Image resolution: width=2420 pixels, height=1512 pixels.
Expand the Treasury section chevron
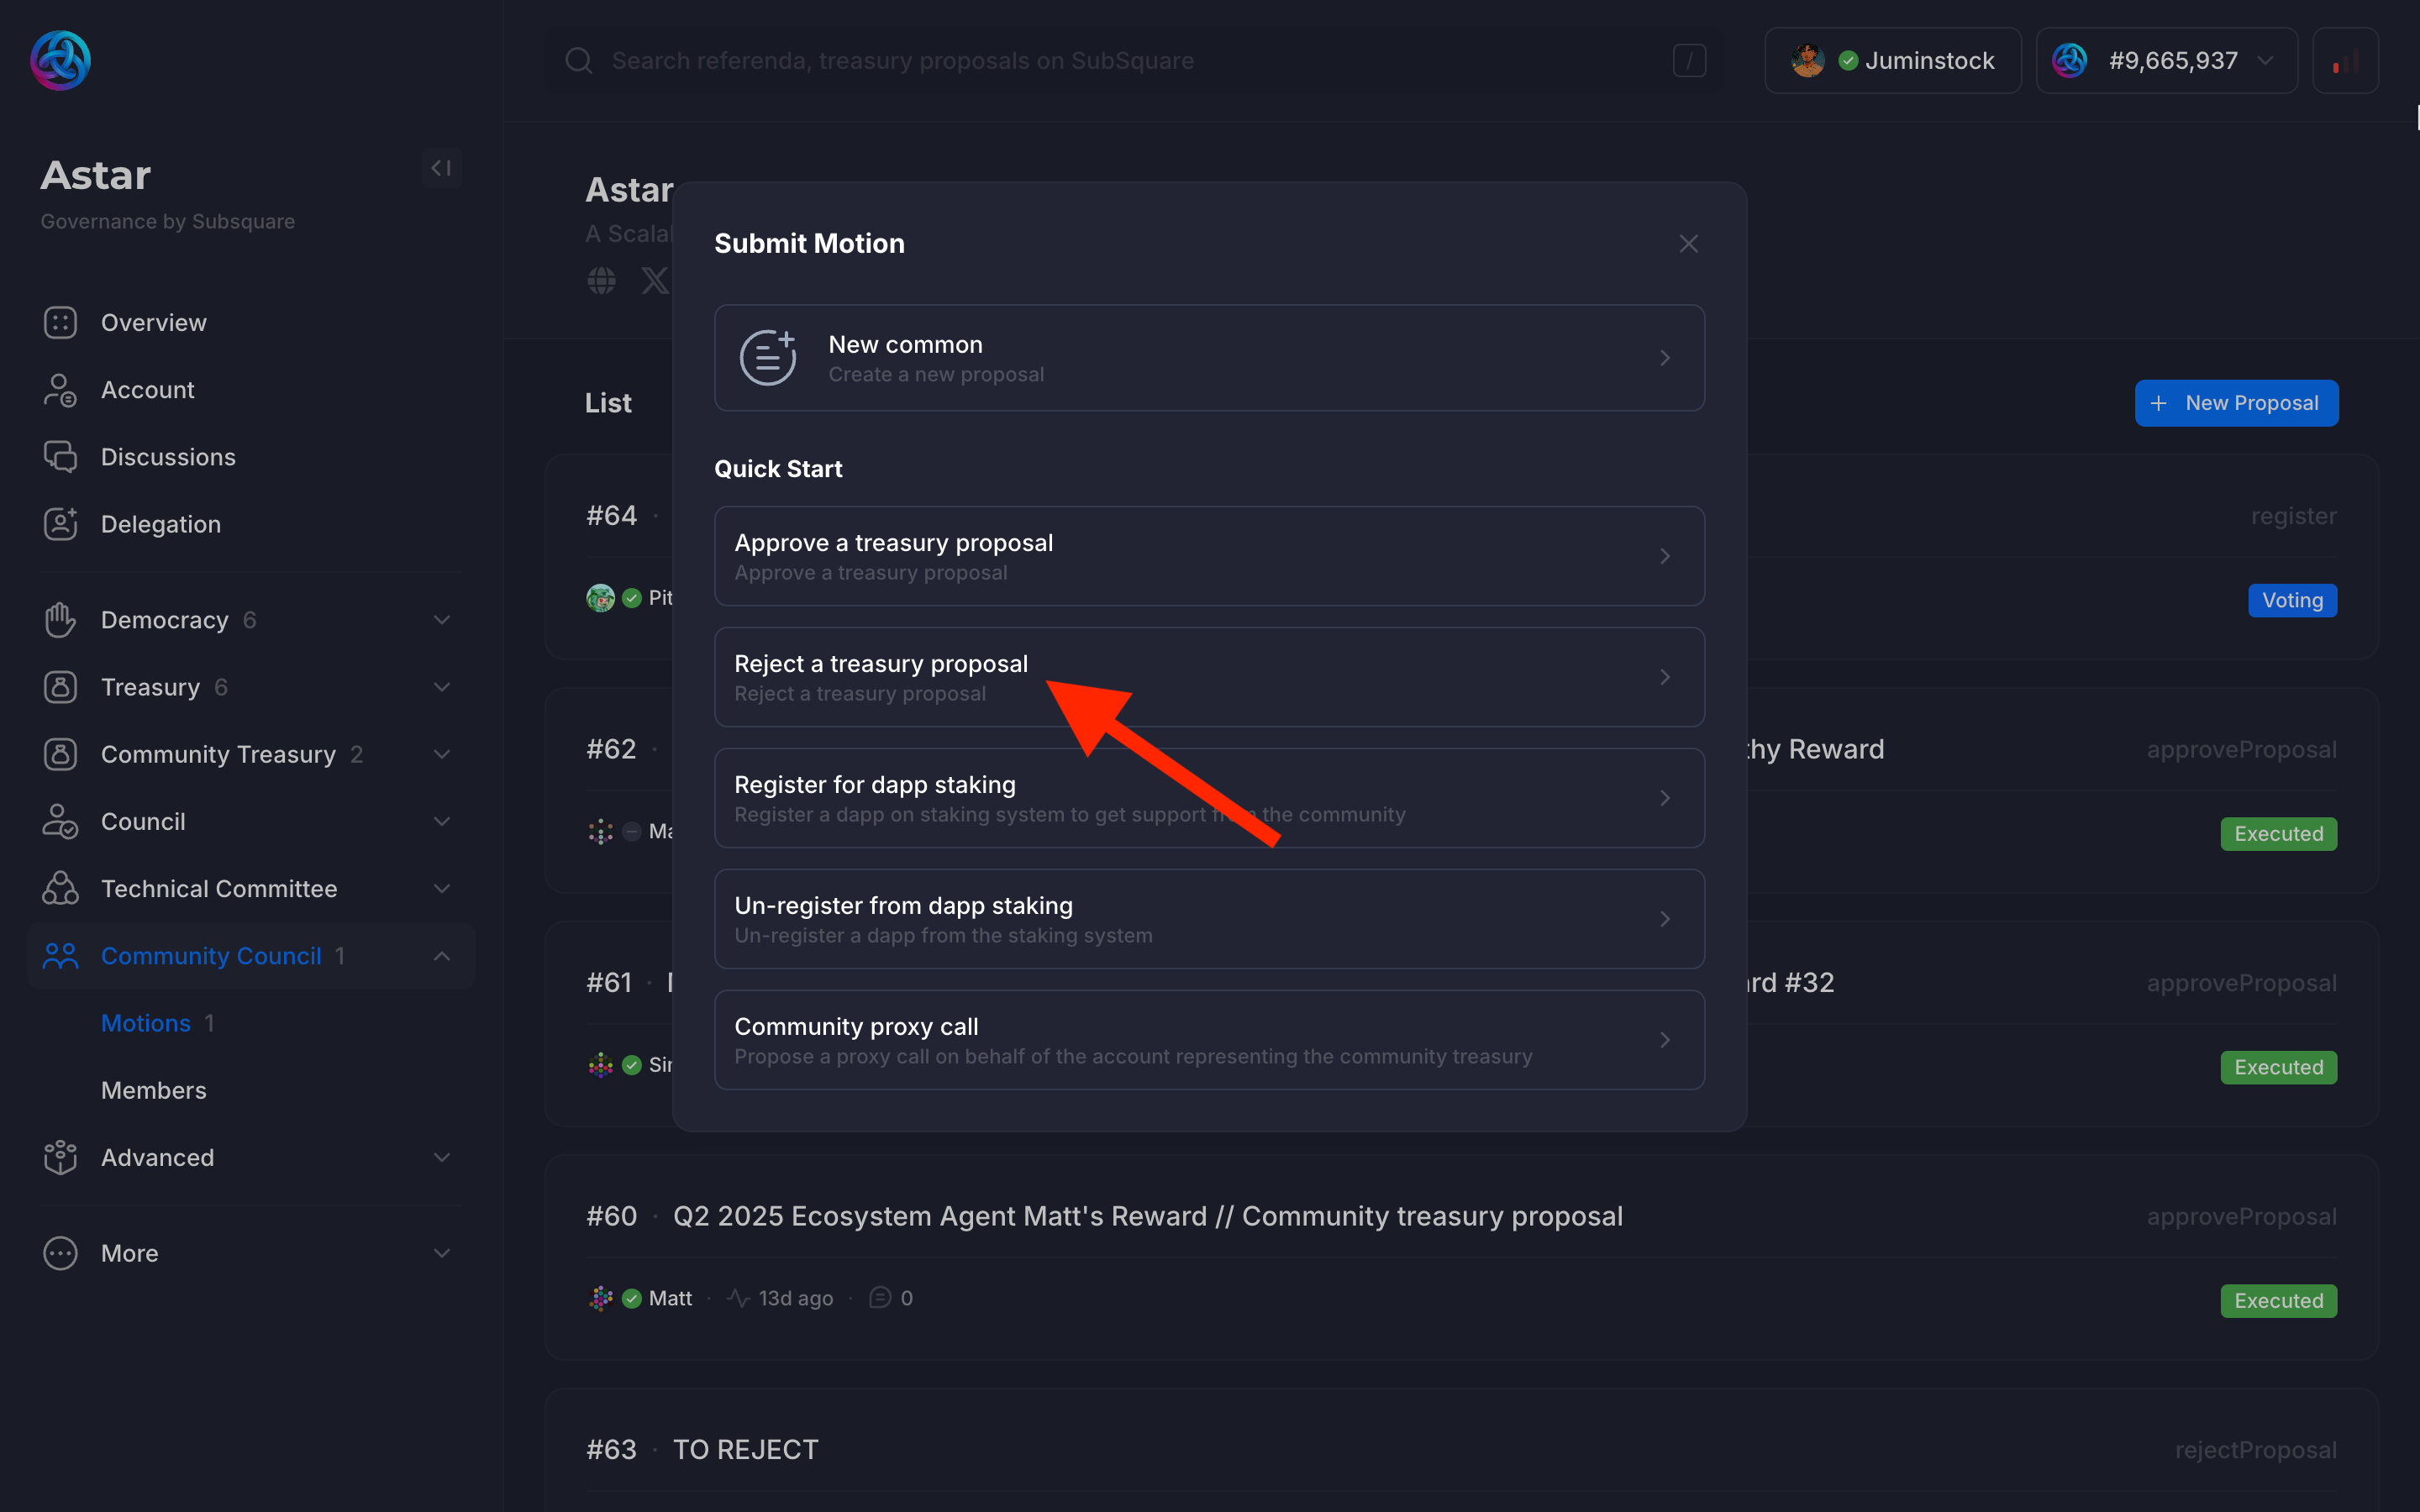click(x=442, y=687)
